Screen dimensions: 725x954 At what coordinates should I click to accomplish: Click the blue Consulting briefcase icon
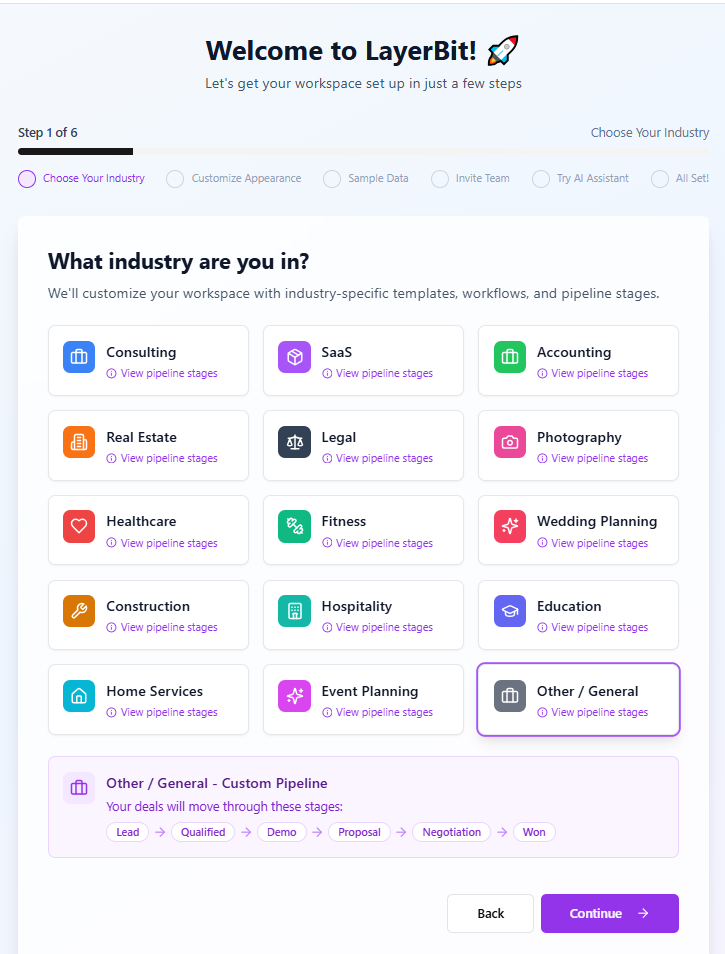click(x=79, y=357)
